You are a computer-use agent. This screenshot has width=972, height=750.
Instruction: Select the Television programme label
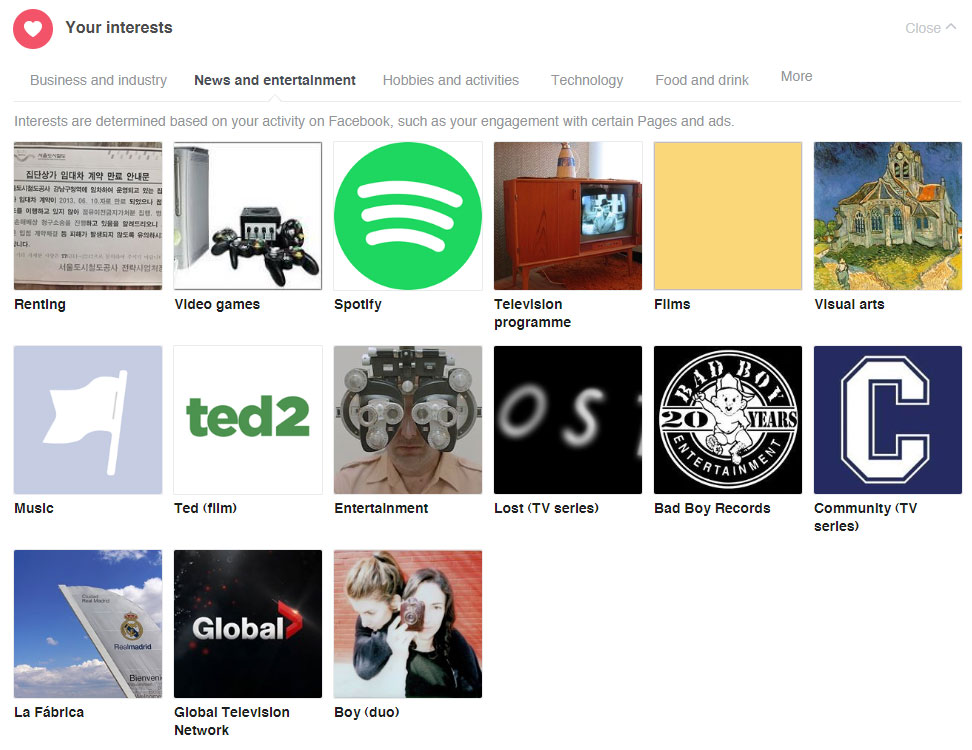(x=532, y=313)
